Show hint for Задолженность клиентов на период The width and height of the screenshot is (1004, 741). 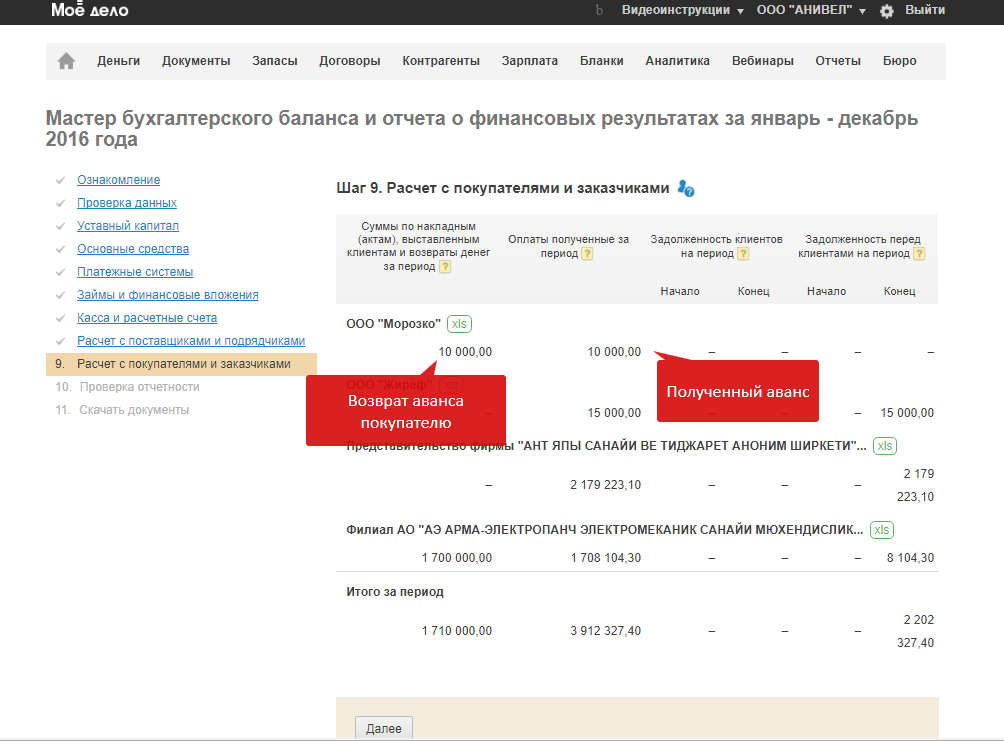point(743,254)
